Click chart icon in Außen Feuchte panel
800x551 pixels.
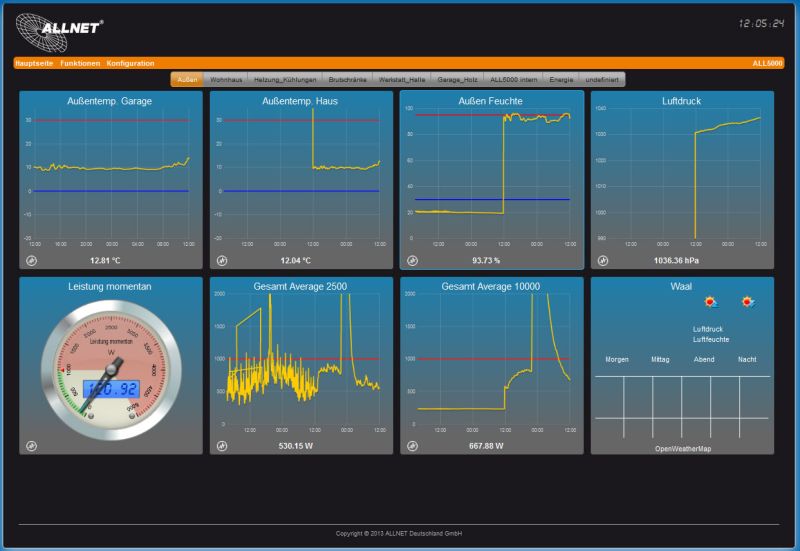pos(412,260)
